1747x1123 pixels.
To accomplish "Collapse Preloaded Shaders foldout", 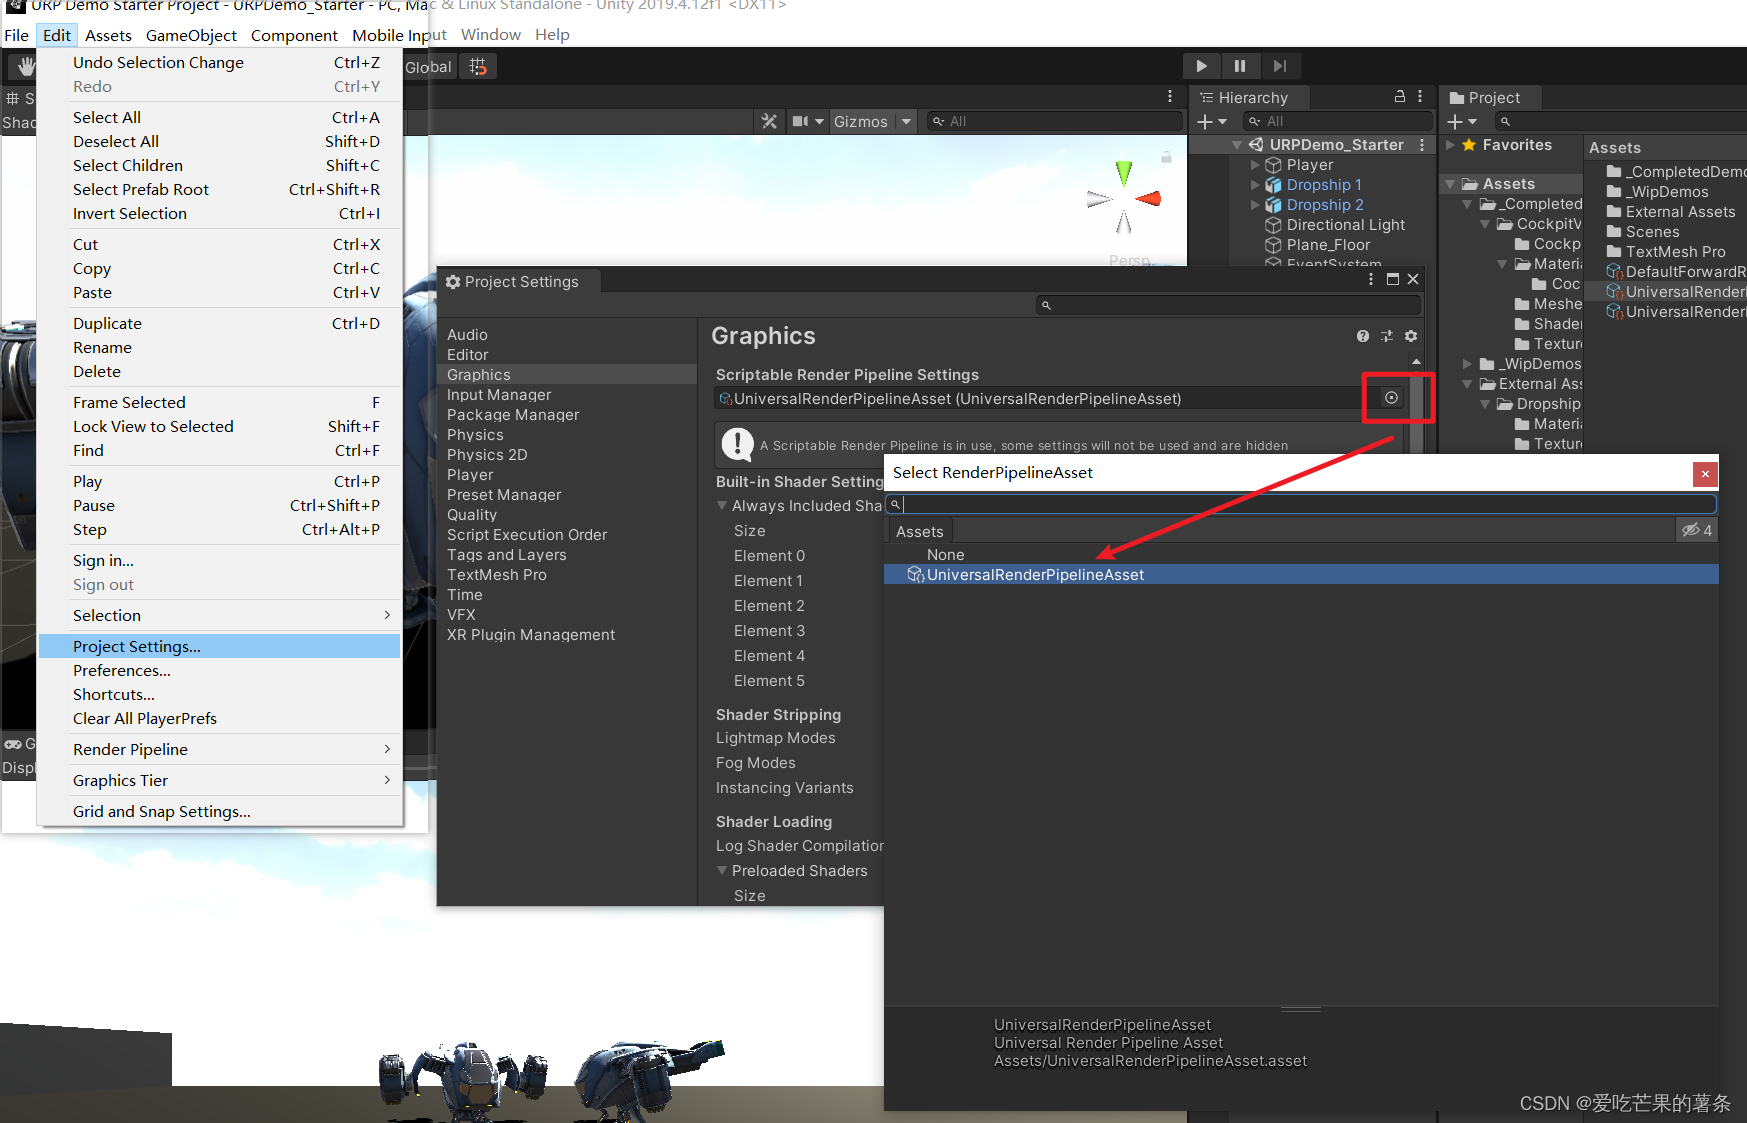I will [722, 871].
